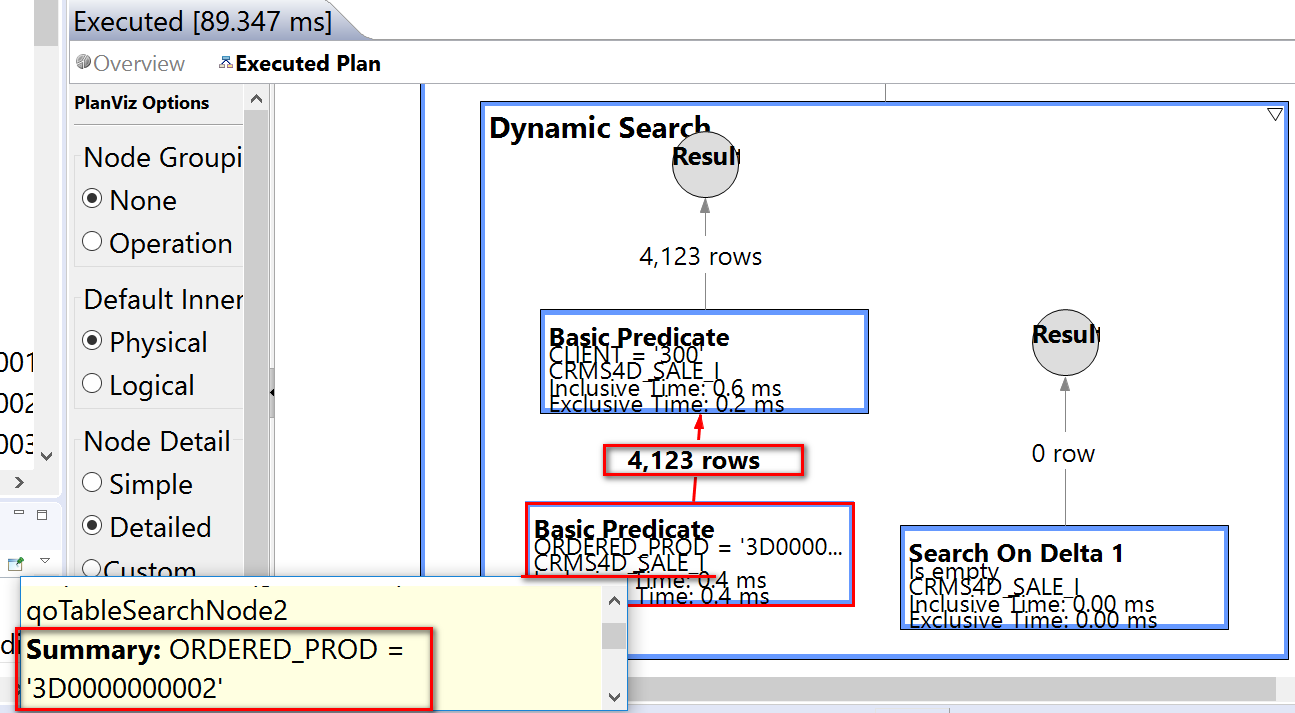The width and height of the screenshot is (1295, 713).
Task: Click the Executed Plan tab's tree icon
Action: 226,63
